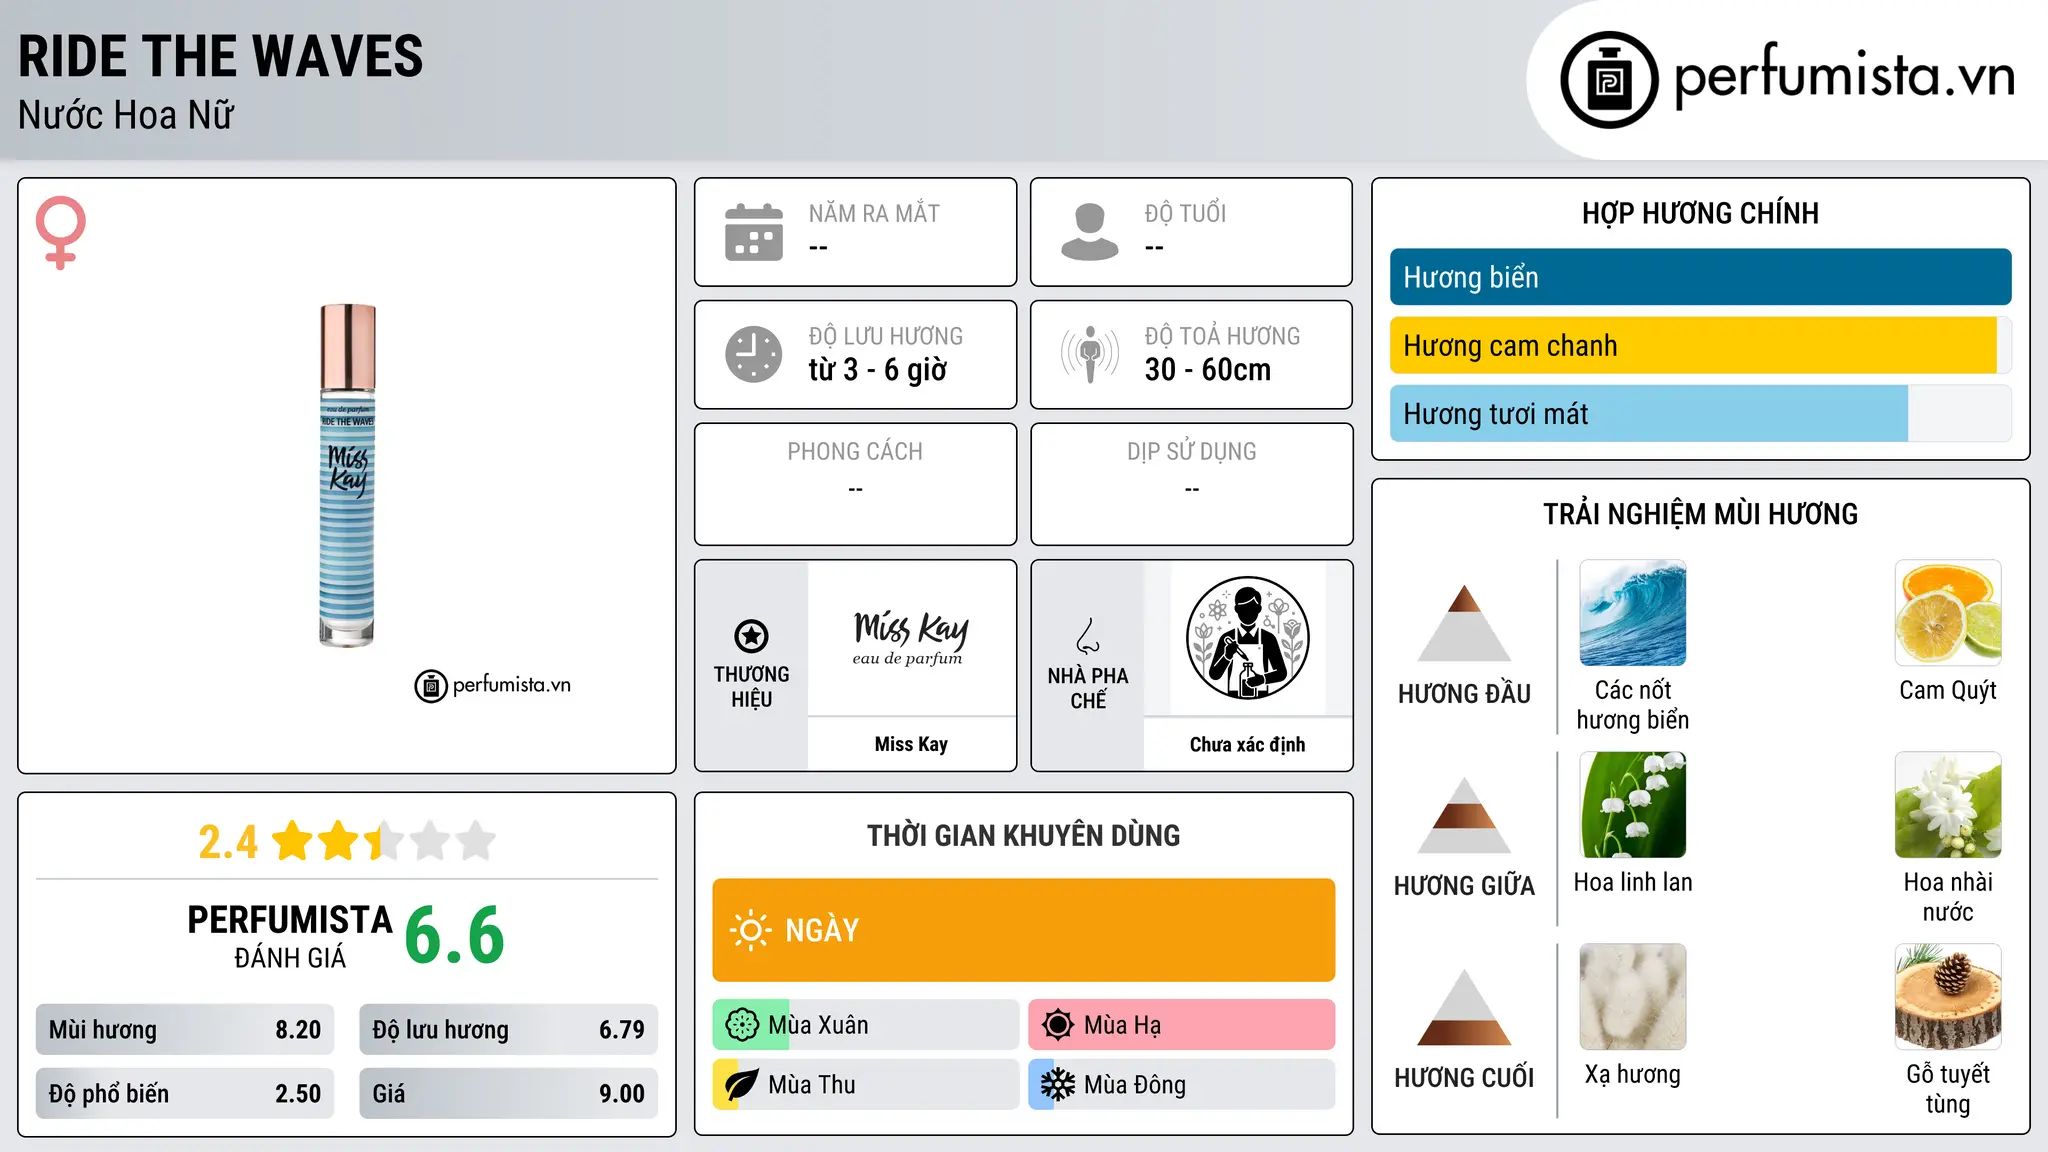The image size is (2048, 1152).
Task: Click the perfumista.vn bottle logo icon
Action: [1609, 80]
